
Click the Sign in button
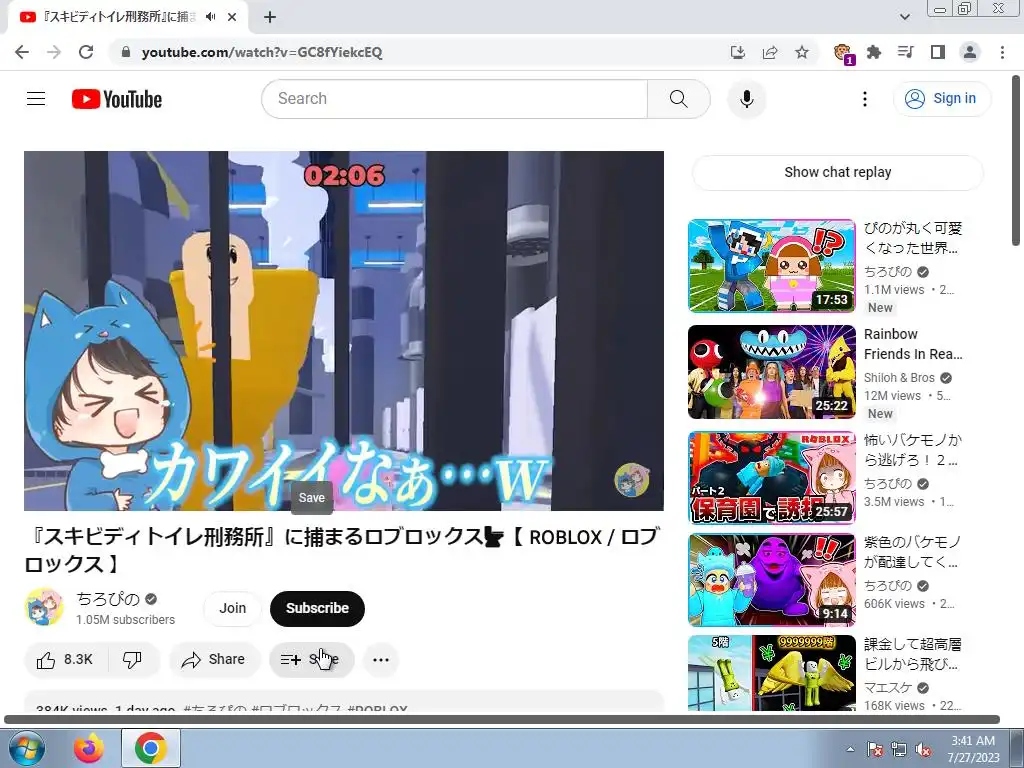942,99
